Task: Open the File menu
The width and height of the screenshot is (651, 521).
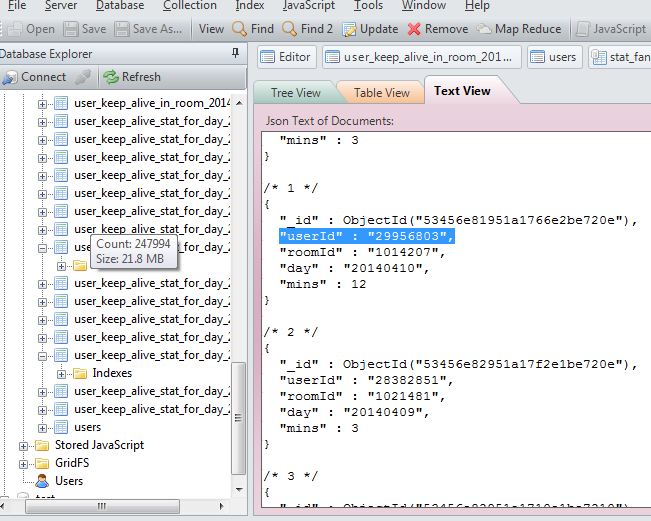Action: point(17,5)
